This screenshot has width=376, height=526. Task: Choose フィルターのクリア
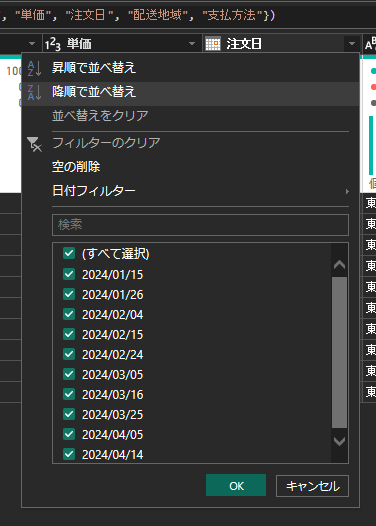click(x=190, y=143)
